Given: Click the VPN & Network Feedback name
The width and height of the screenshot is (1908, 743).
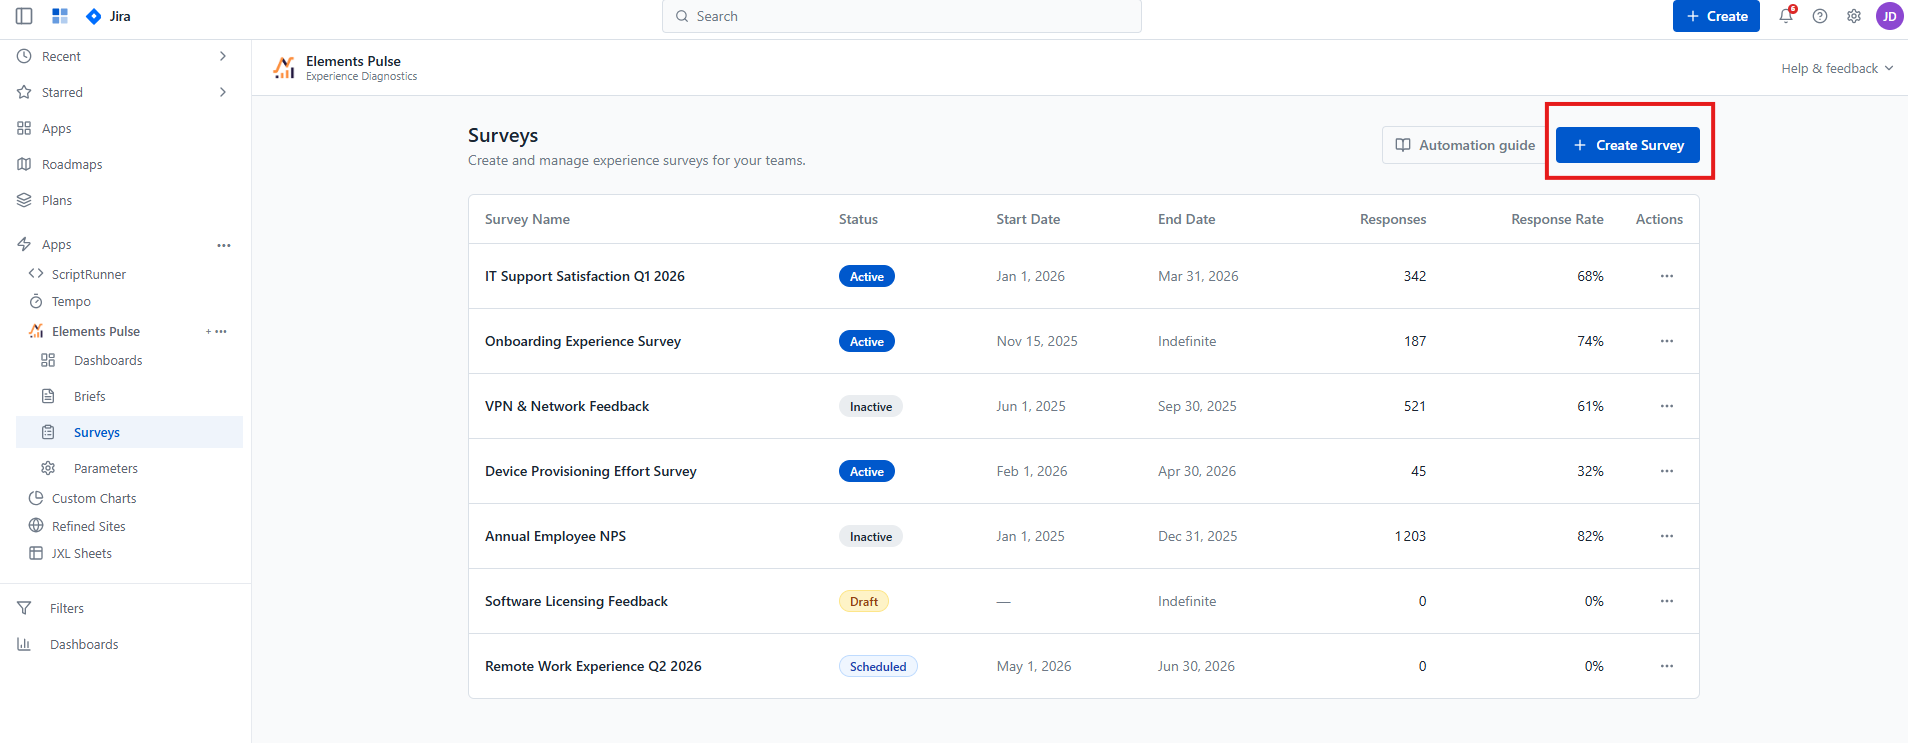Looking at the screenshot, I should tap(567, 406).
